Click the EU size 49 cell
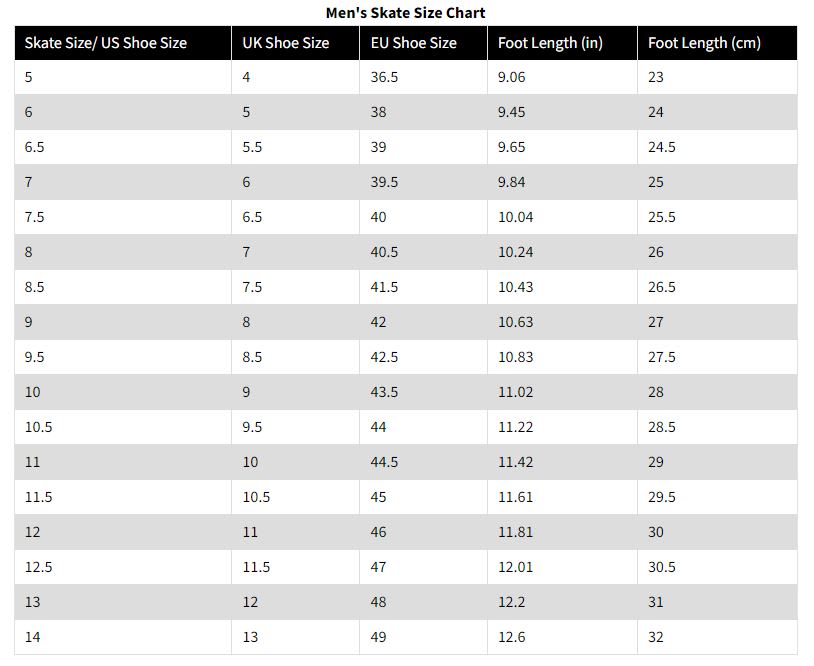Viewport: 814px width, 666px height. click(424, 637)
